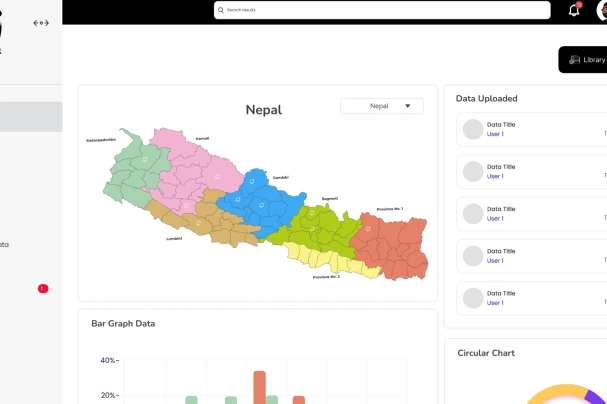Image resolution: width=607 pixels, height=404 pixels.
Task: Select the highlighted sidebar menu item
Action: 31,117
